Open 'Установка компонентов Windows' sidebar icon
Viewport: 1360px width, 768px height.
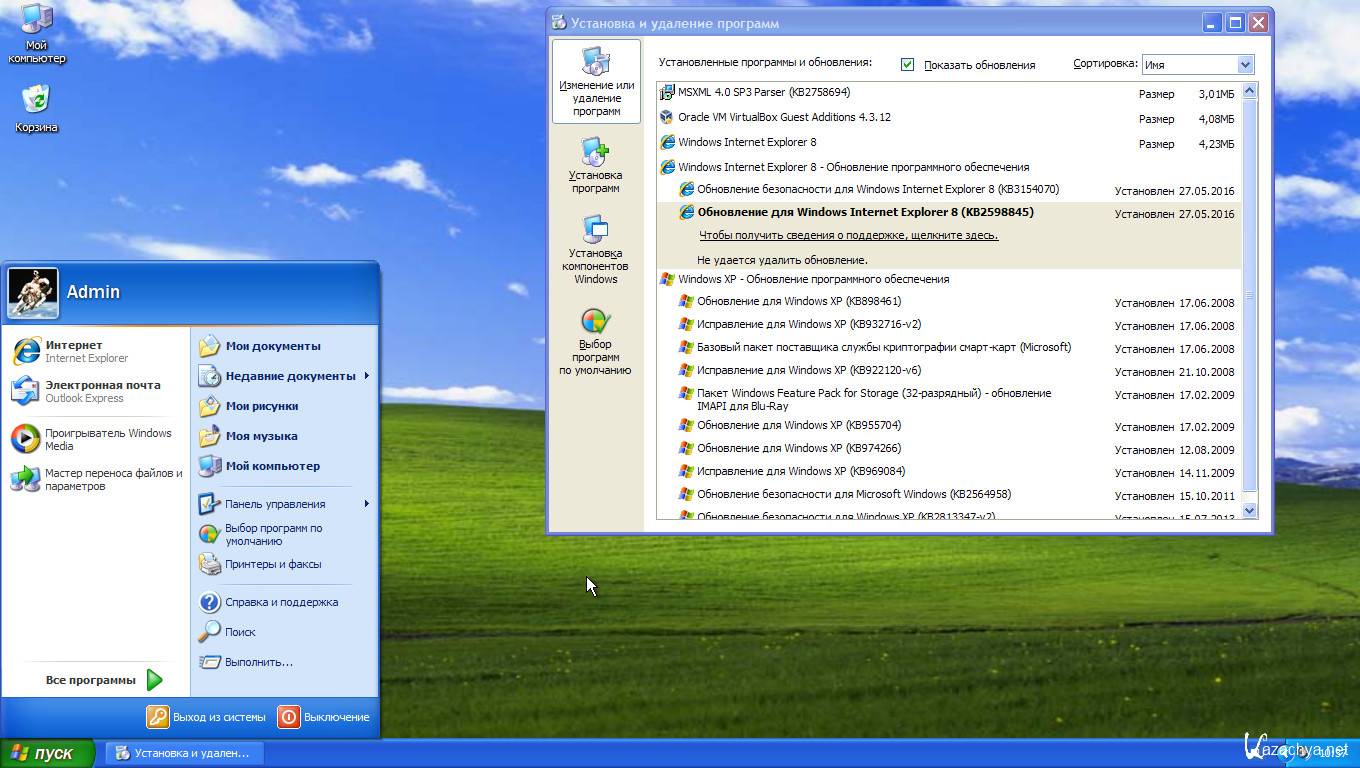pos(596,250)
